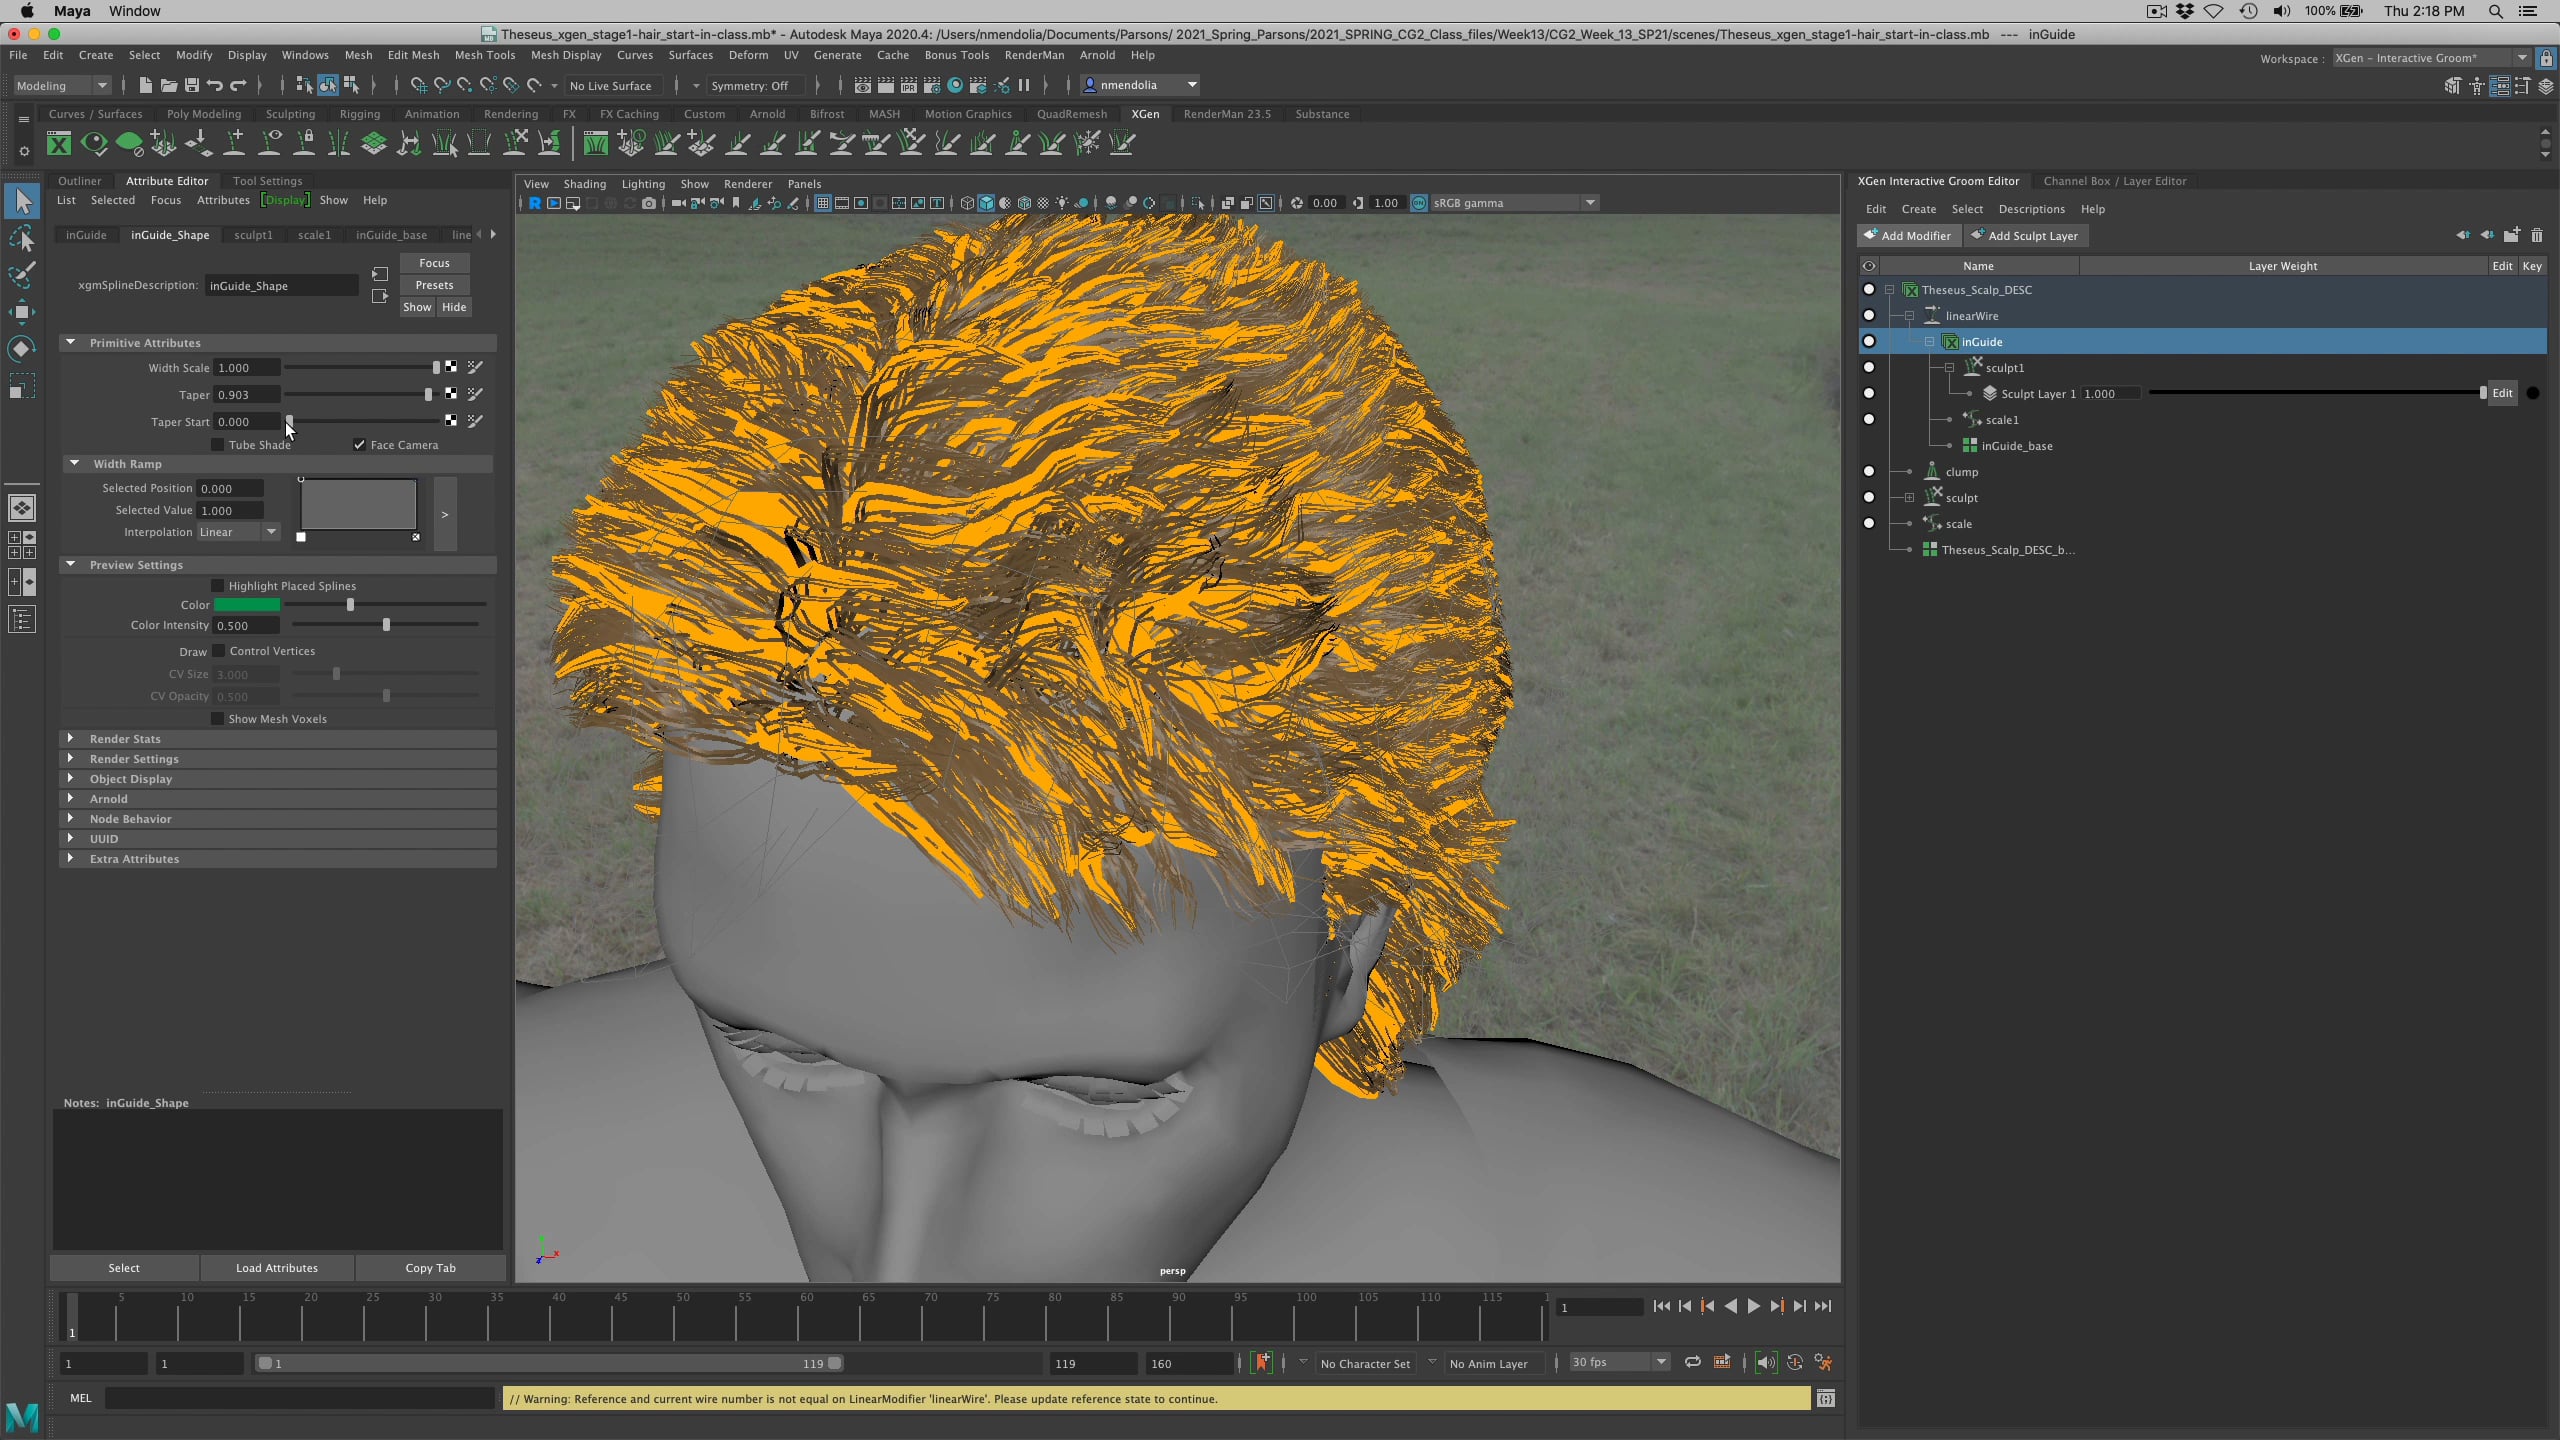Toggle visibility of the clump modifier
Screen dimensions: 2560x1440
[1869, 471]
